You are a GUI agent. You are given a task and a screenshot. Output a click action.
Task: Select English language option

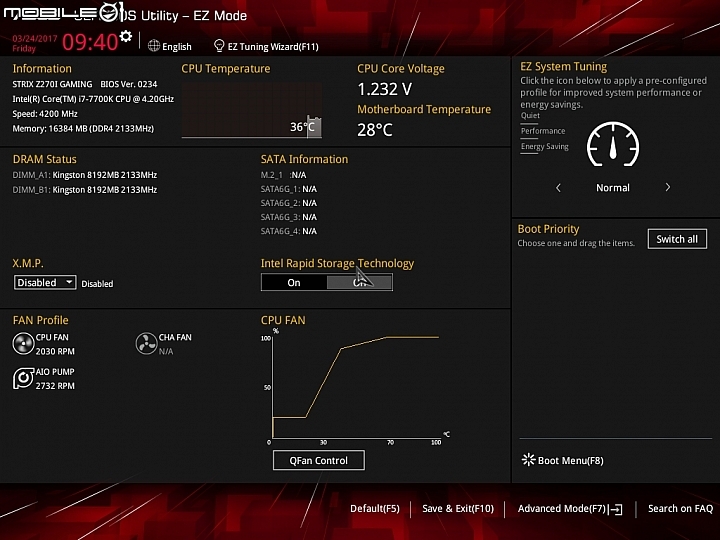click(177, 46)
